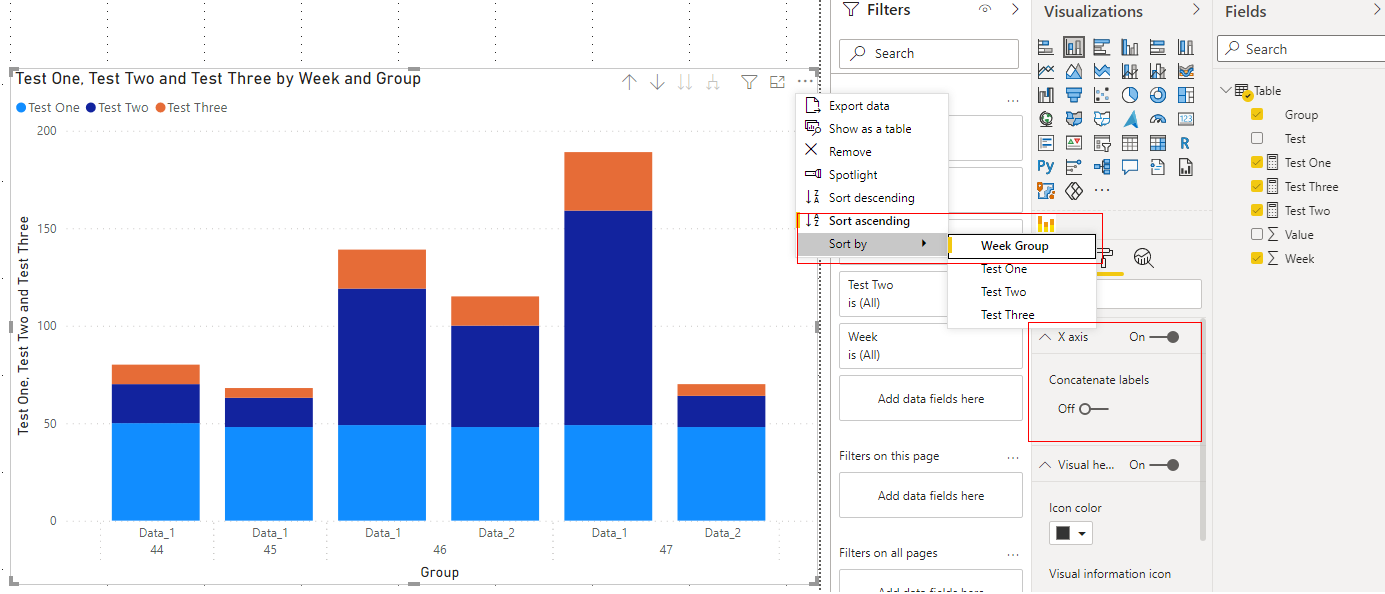
Task: Uncheck the Group field checkbox
Action: point(1257,115)
